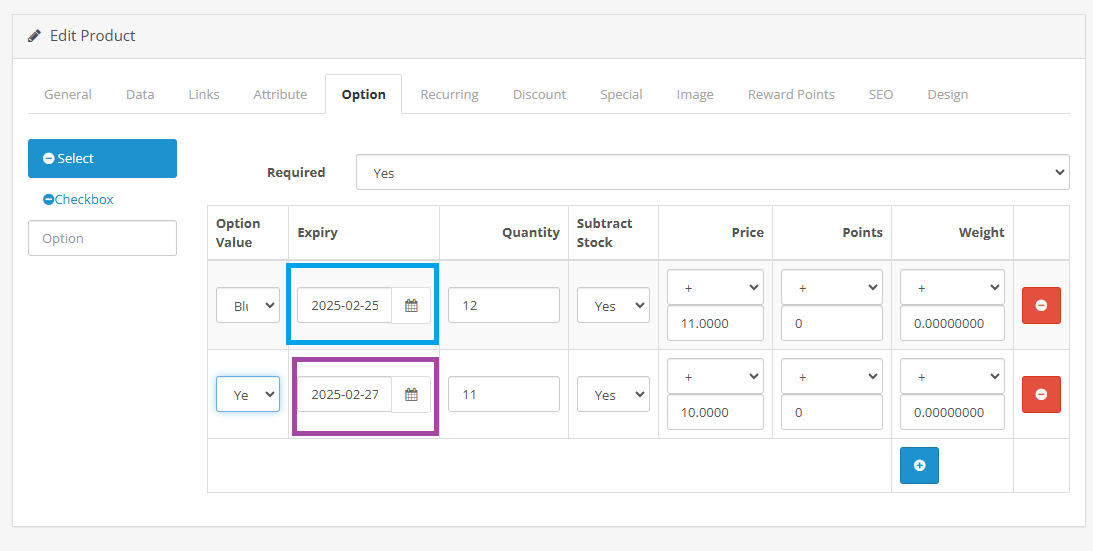Viewport: 1093px width, 551px height.
Task: Remove the Checkbox option via minus icon
Action: [x=48, y=200]
